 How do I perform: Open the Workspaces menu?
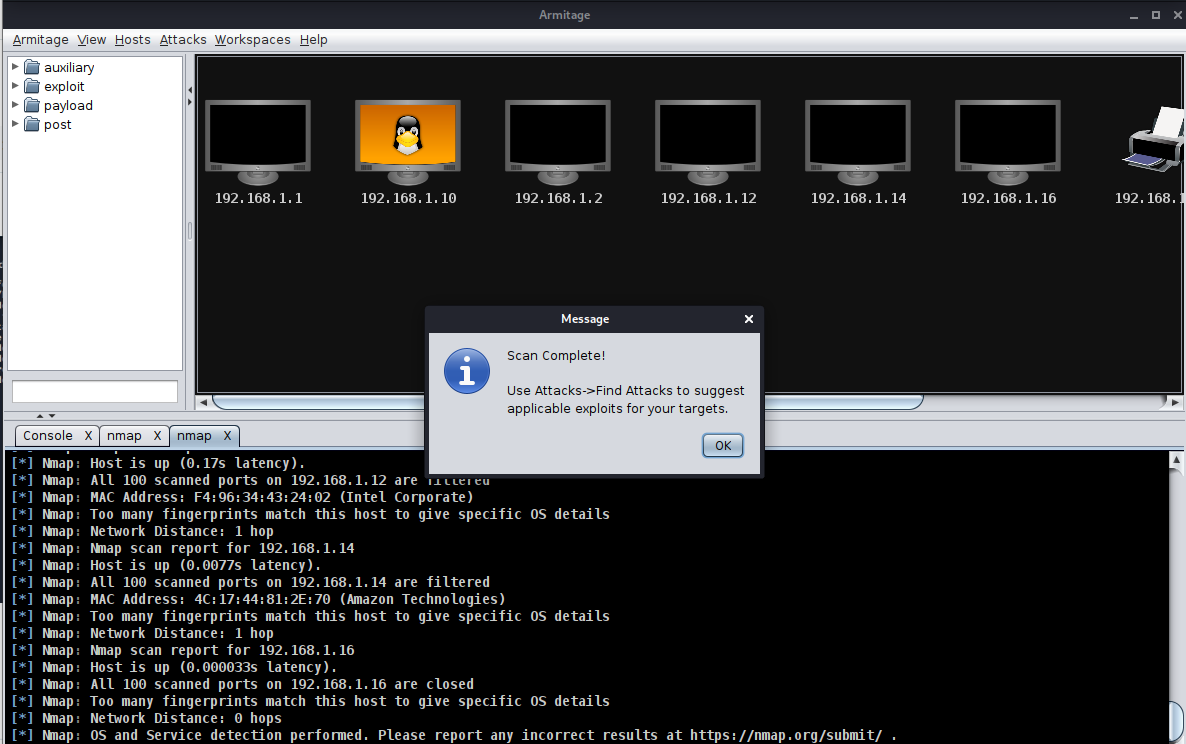pyautogui.click(x=253, y=39)
